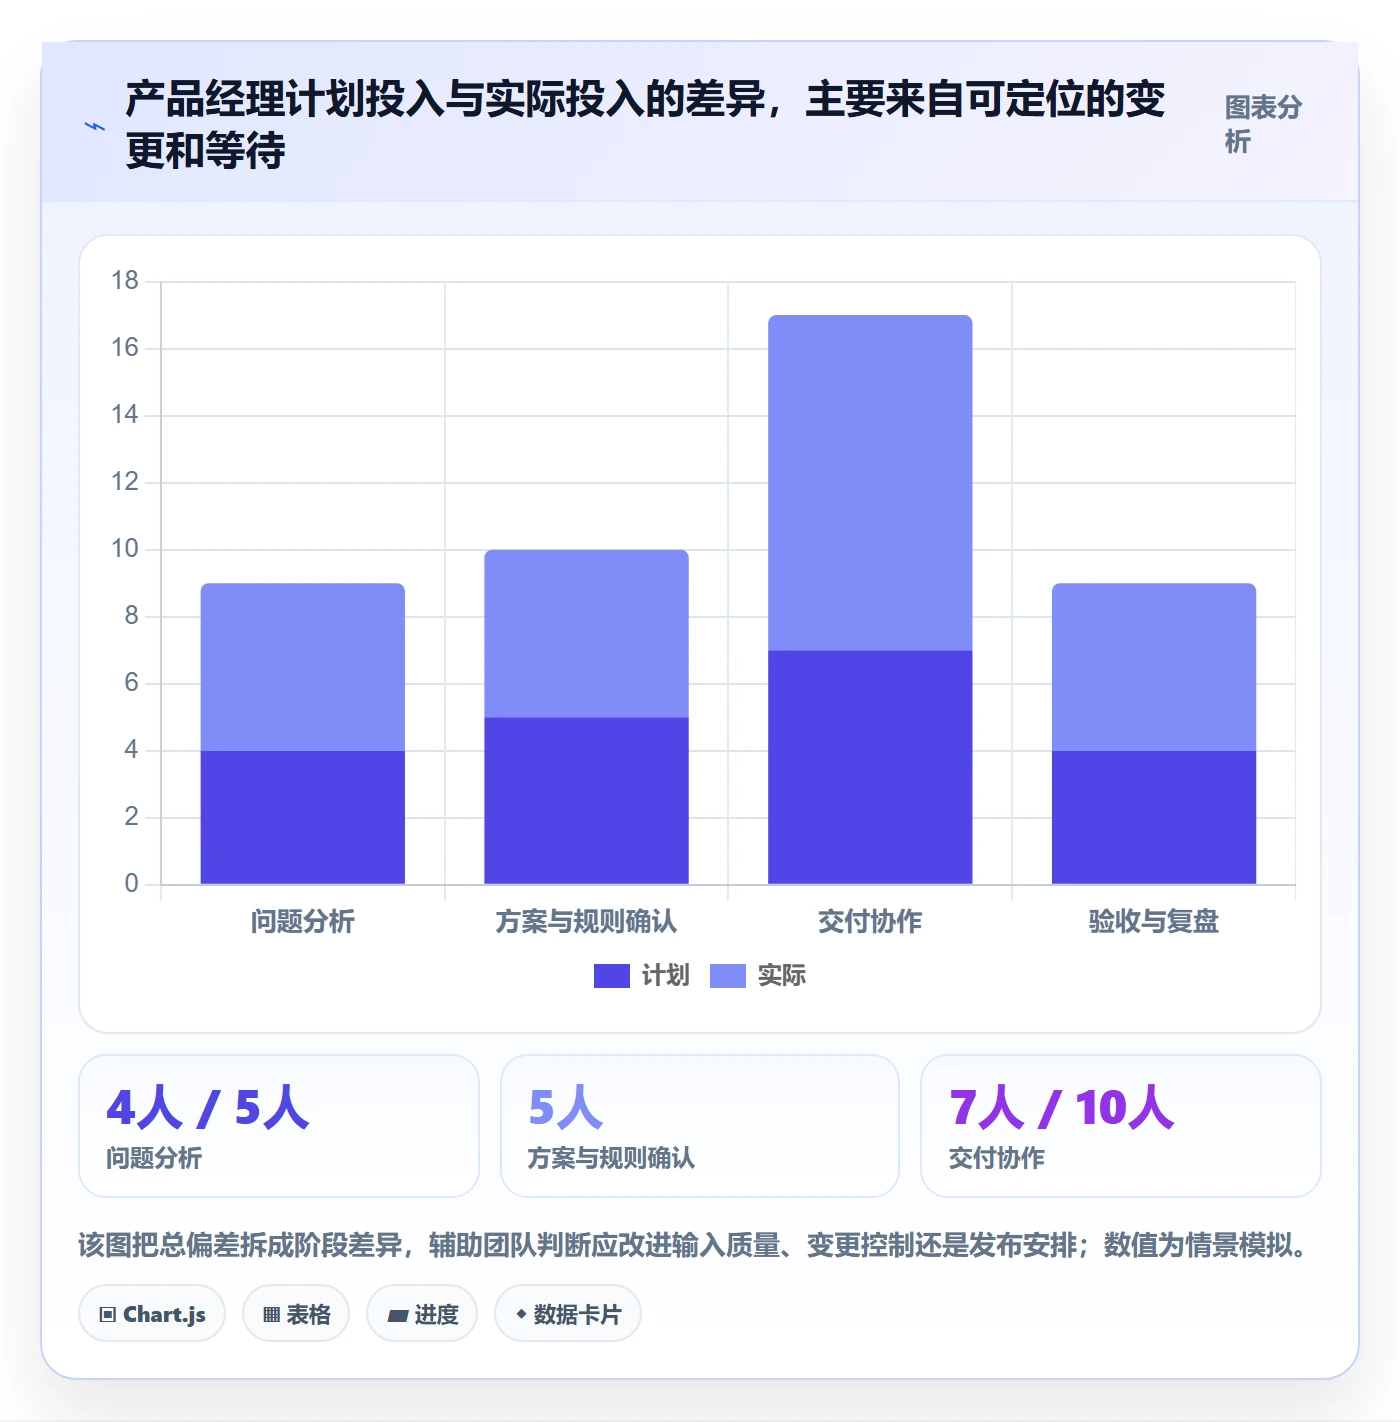Click the 验收与复盘 planned bar segment
1400x1422 pixels.
coord(1154,817)
